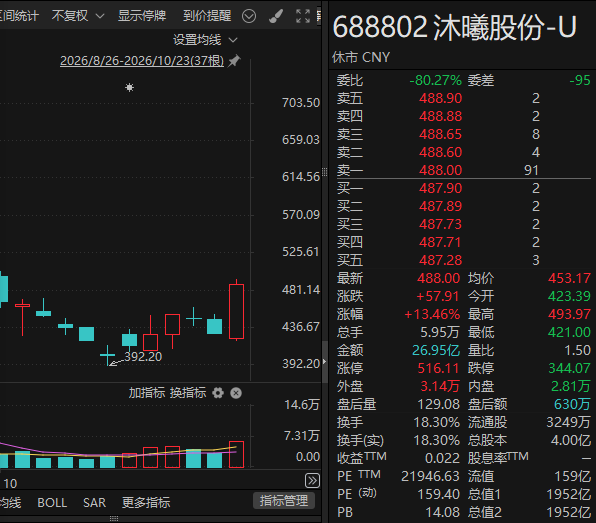Open the 不复权 adjustment dropdown
Screen dimensions: 596x523
[78, 16]
